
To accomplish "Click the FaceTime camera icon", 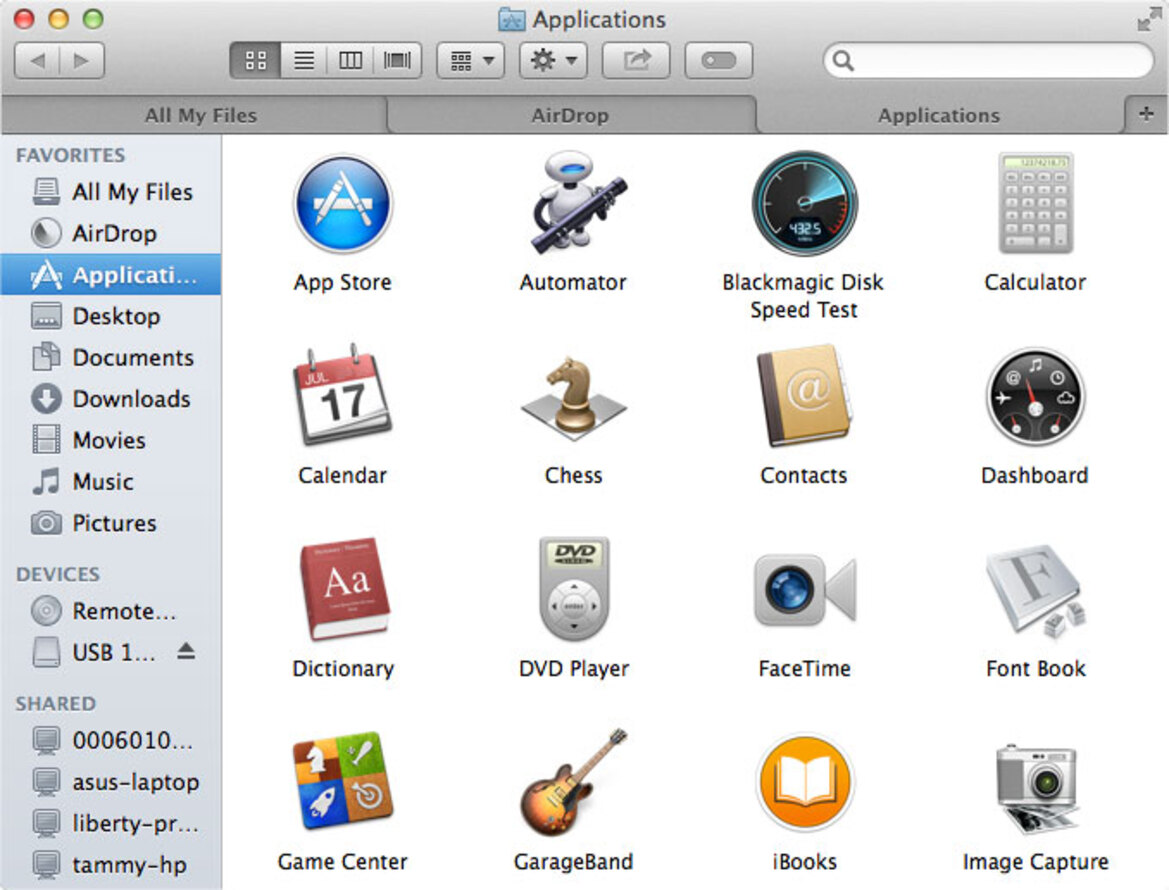I will [804, 590].
